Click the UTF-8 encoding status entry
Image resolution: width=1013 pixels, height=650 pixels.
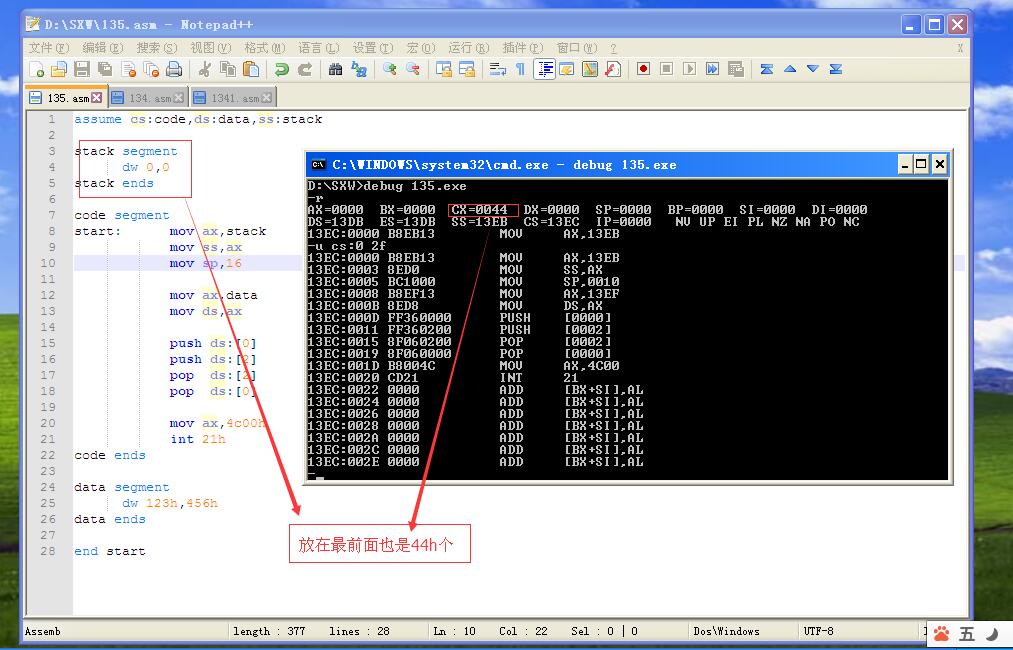point(819,631)
